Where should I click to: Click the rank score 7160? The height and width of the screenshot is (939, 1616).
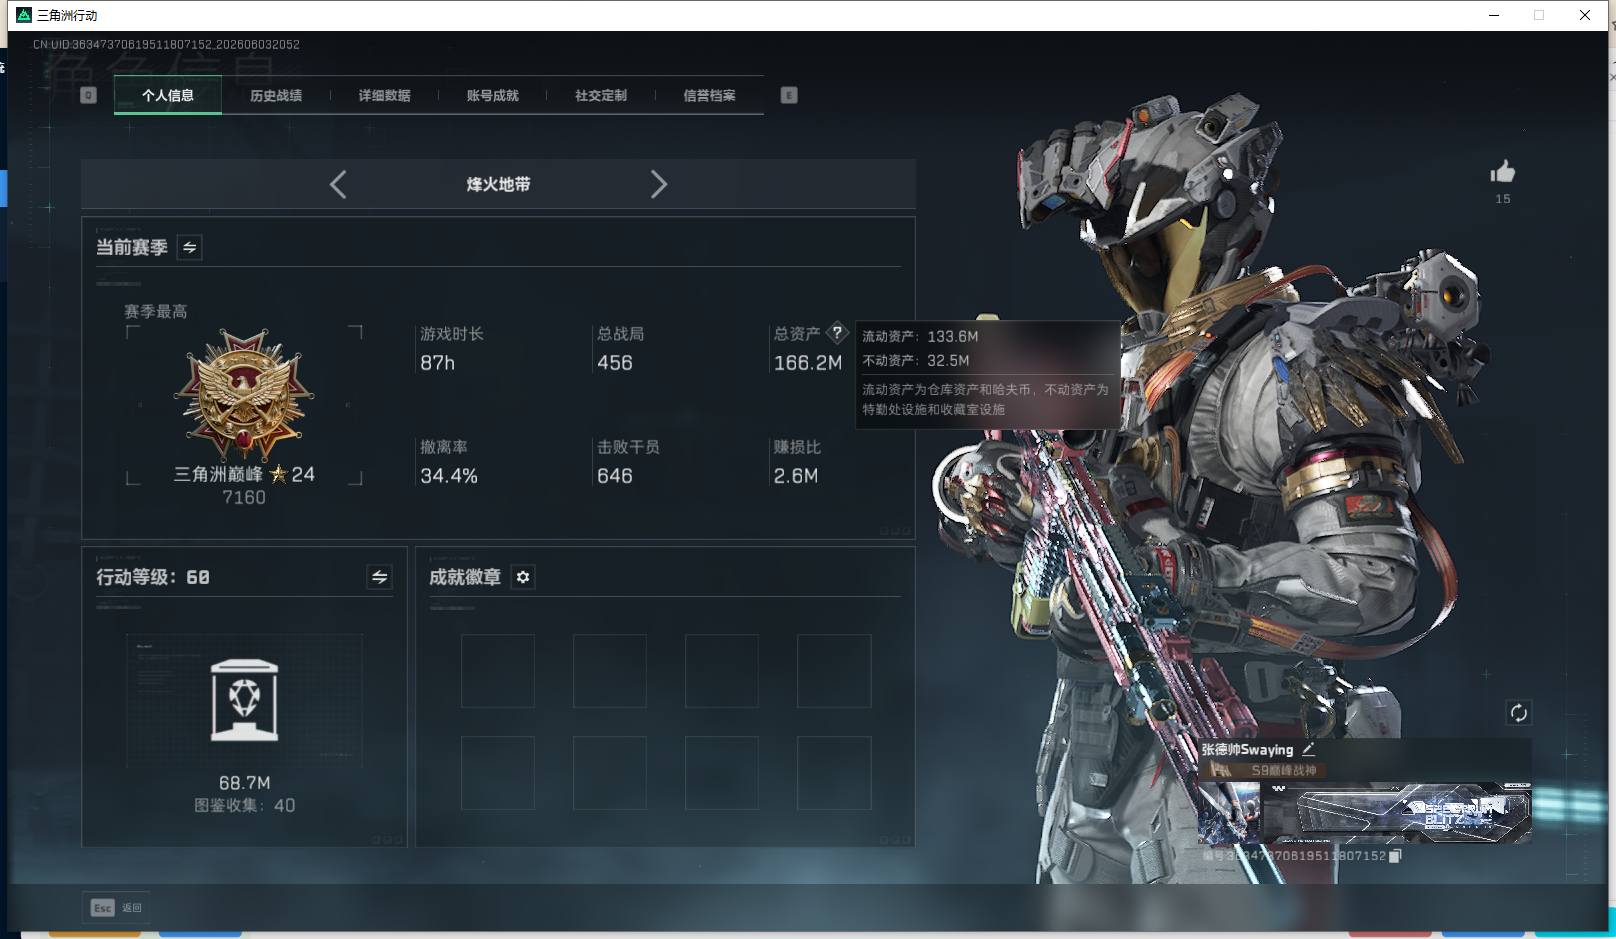tap(244, 498)
